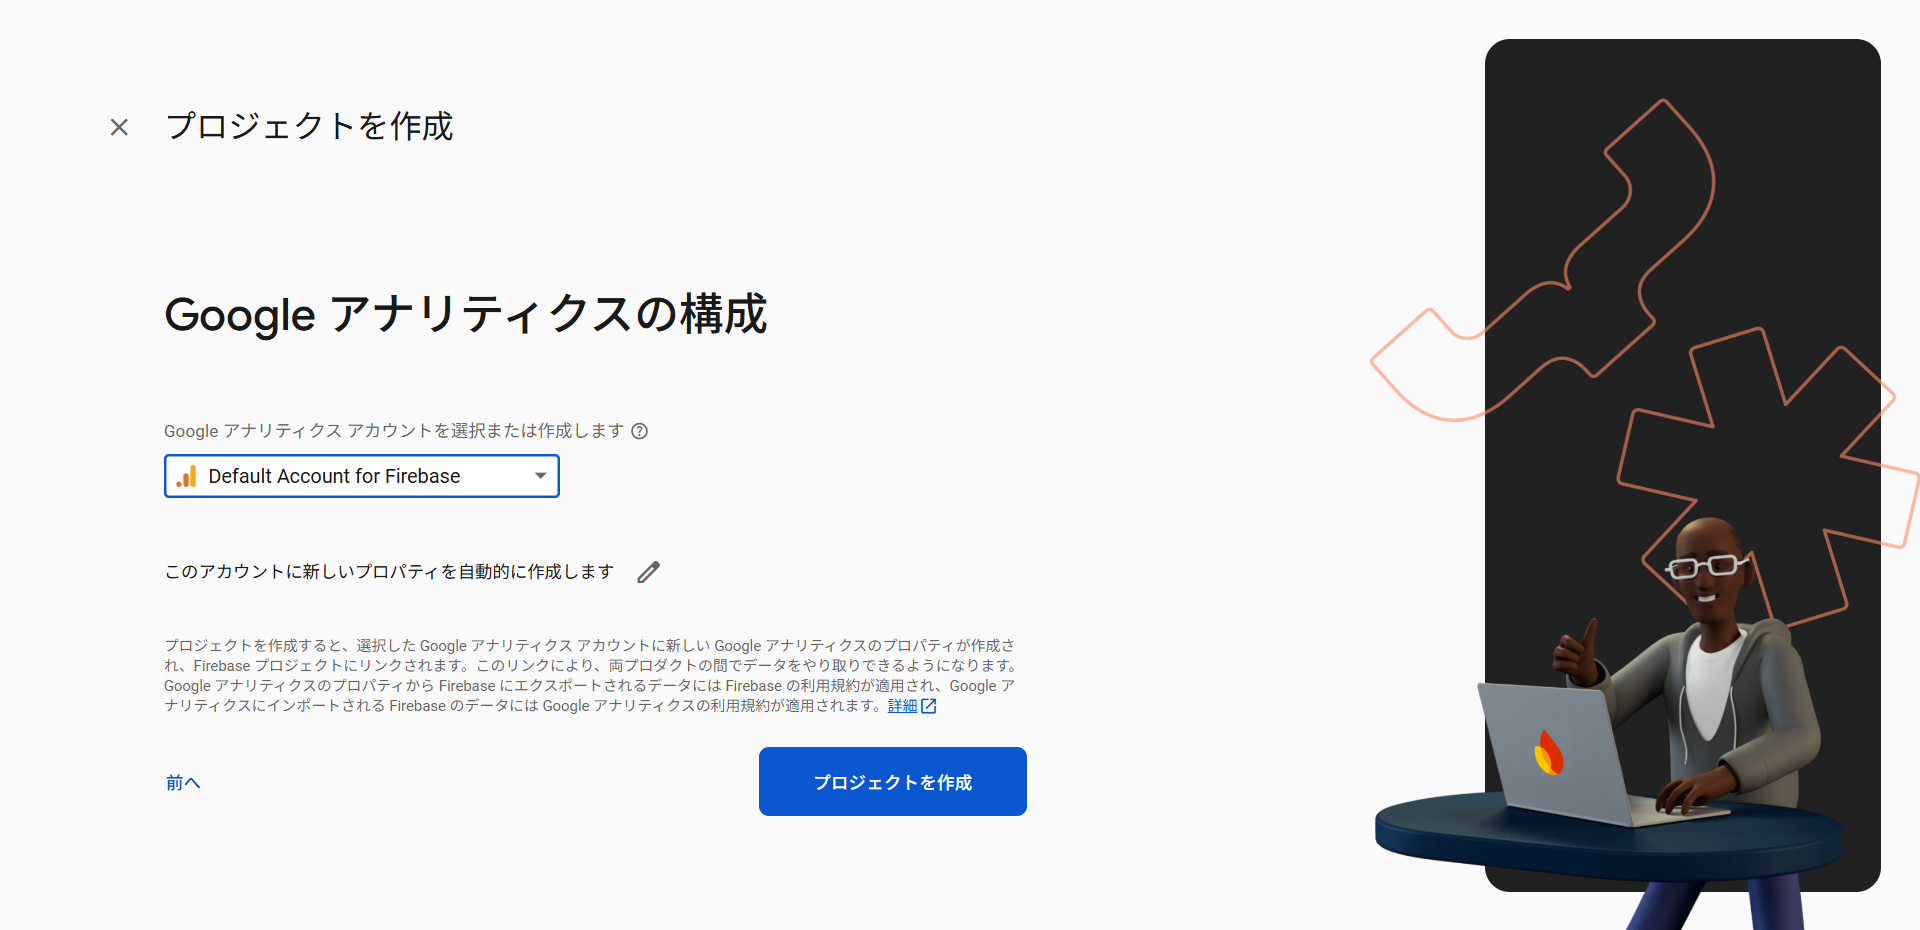
Task: Click the external link icon beside 詳細
Action: point(929,706)
